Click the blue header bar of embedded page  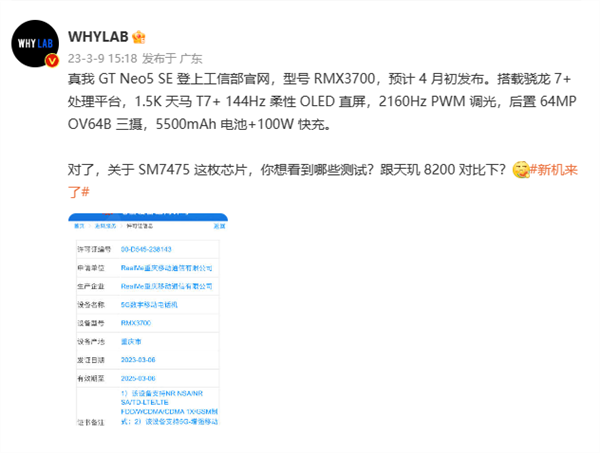point(148,217)
